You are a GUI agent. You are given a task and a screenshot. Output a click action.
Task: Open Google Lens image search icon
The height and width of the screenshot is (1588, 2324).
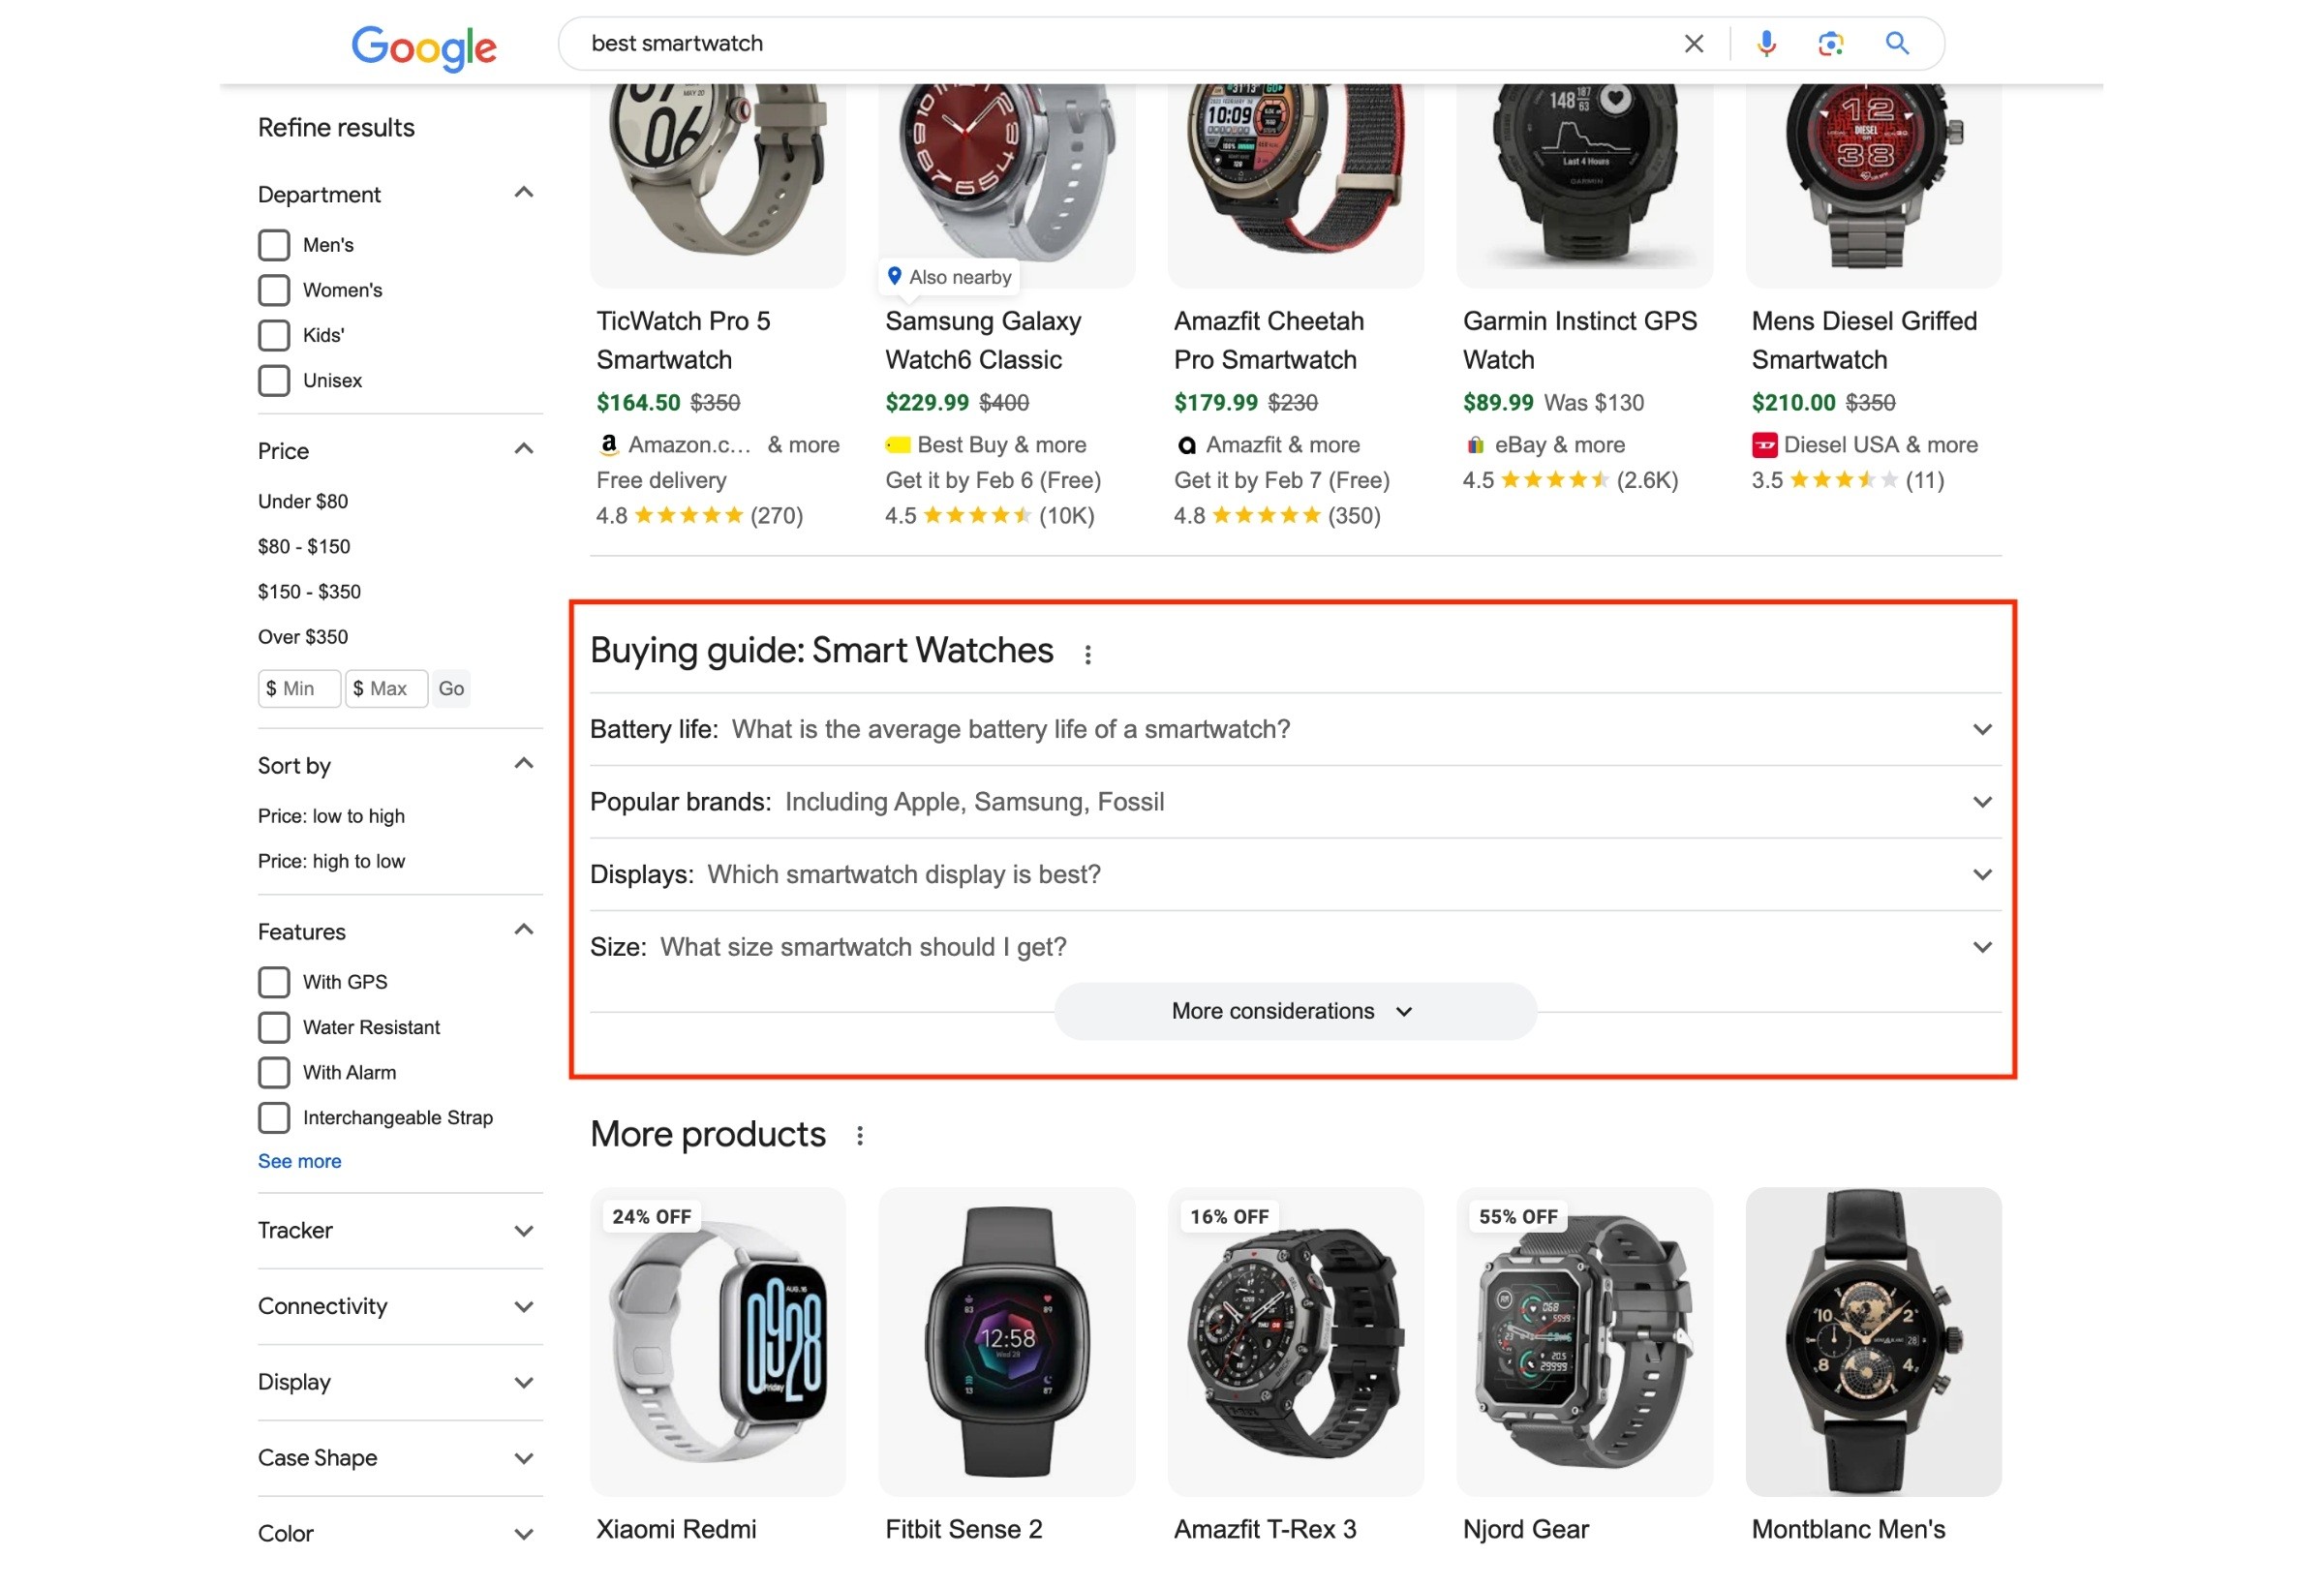pyautogui.click(x=1830, y=43)
